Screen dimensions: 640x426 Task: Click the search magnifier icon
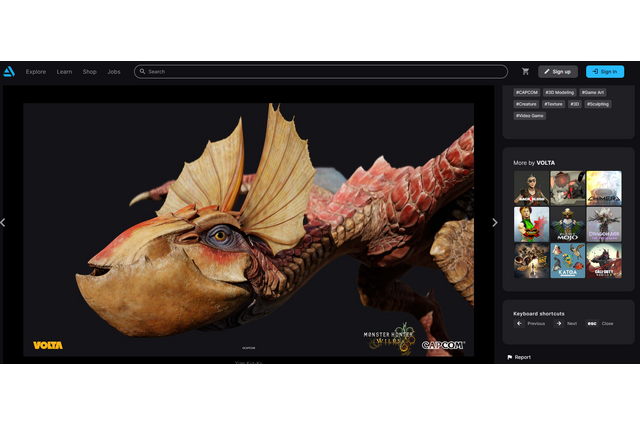coord(142,71)
